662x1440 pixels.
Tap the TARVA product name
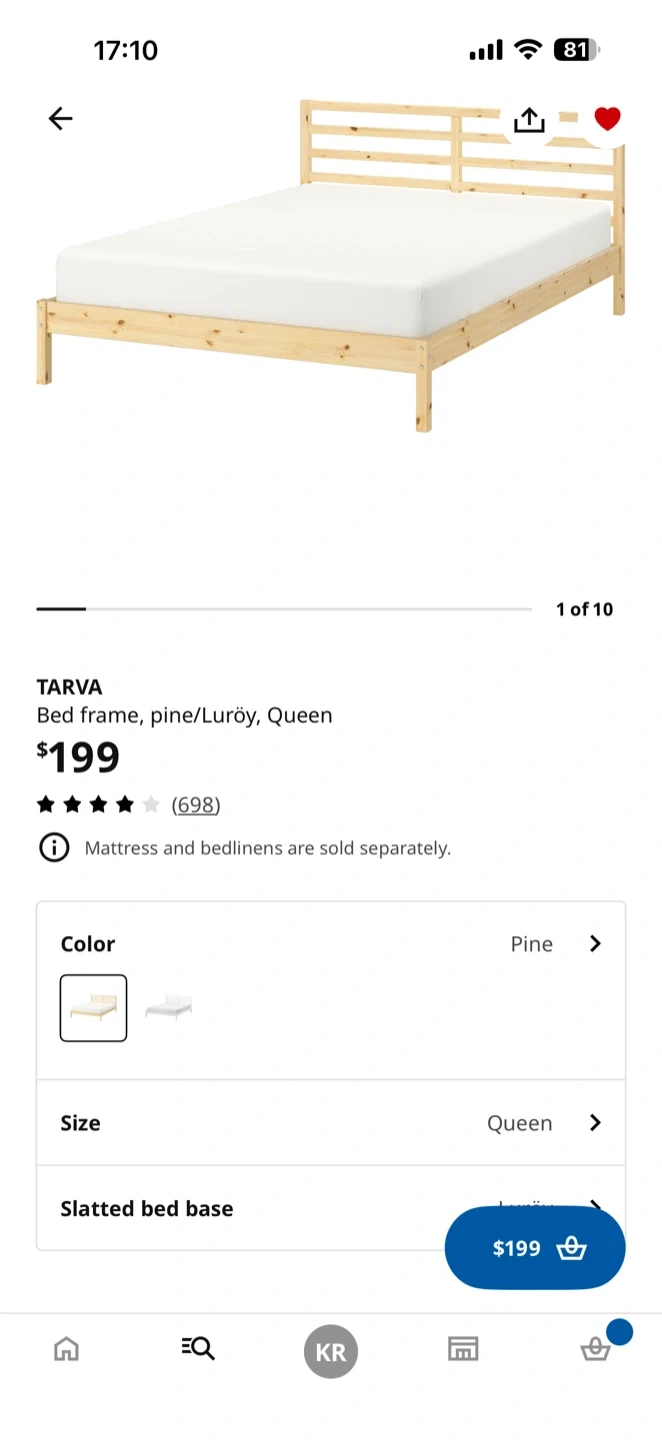[x=70, y=687]
